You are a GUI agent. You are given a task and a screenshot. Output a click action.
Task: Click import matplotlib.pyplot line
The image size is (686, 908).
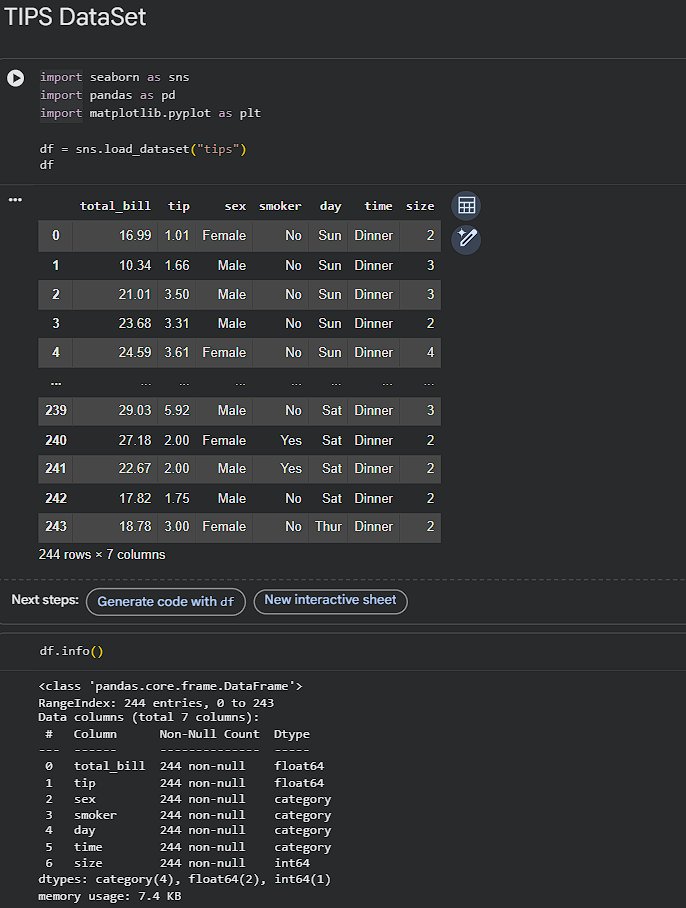click(151, 114)
